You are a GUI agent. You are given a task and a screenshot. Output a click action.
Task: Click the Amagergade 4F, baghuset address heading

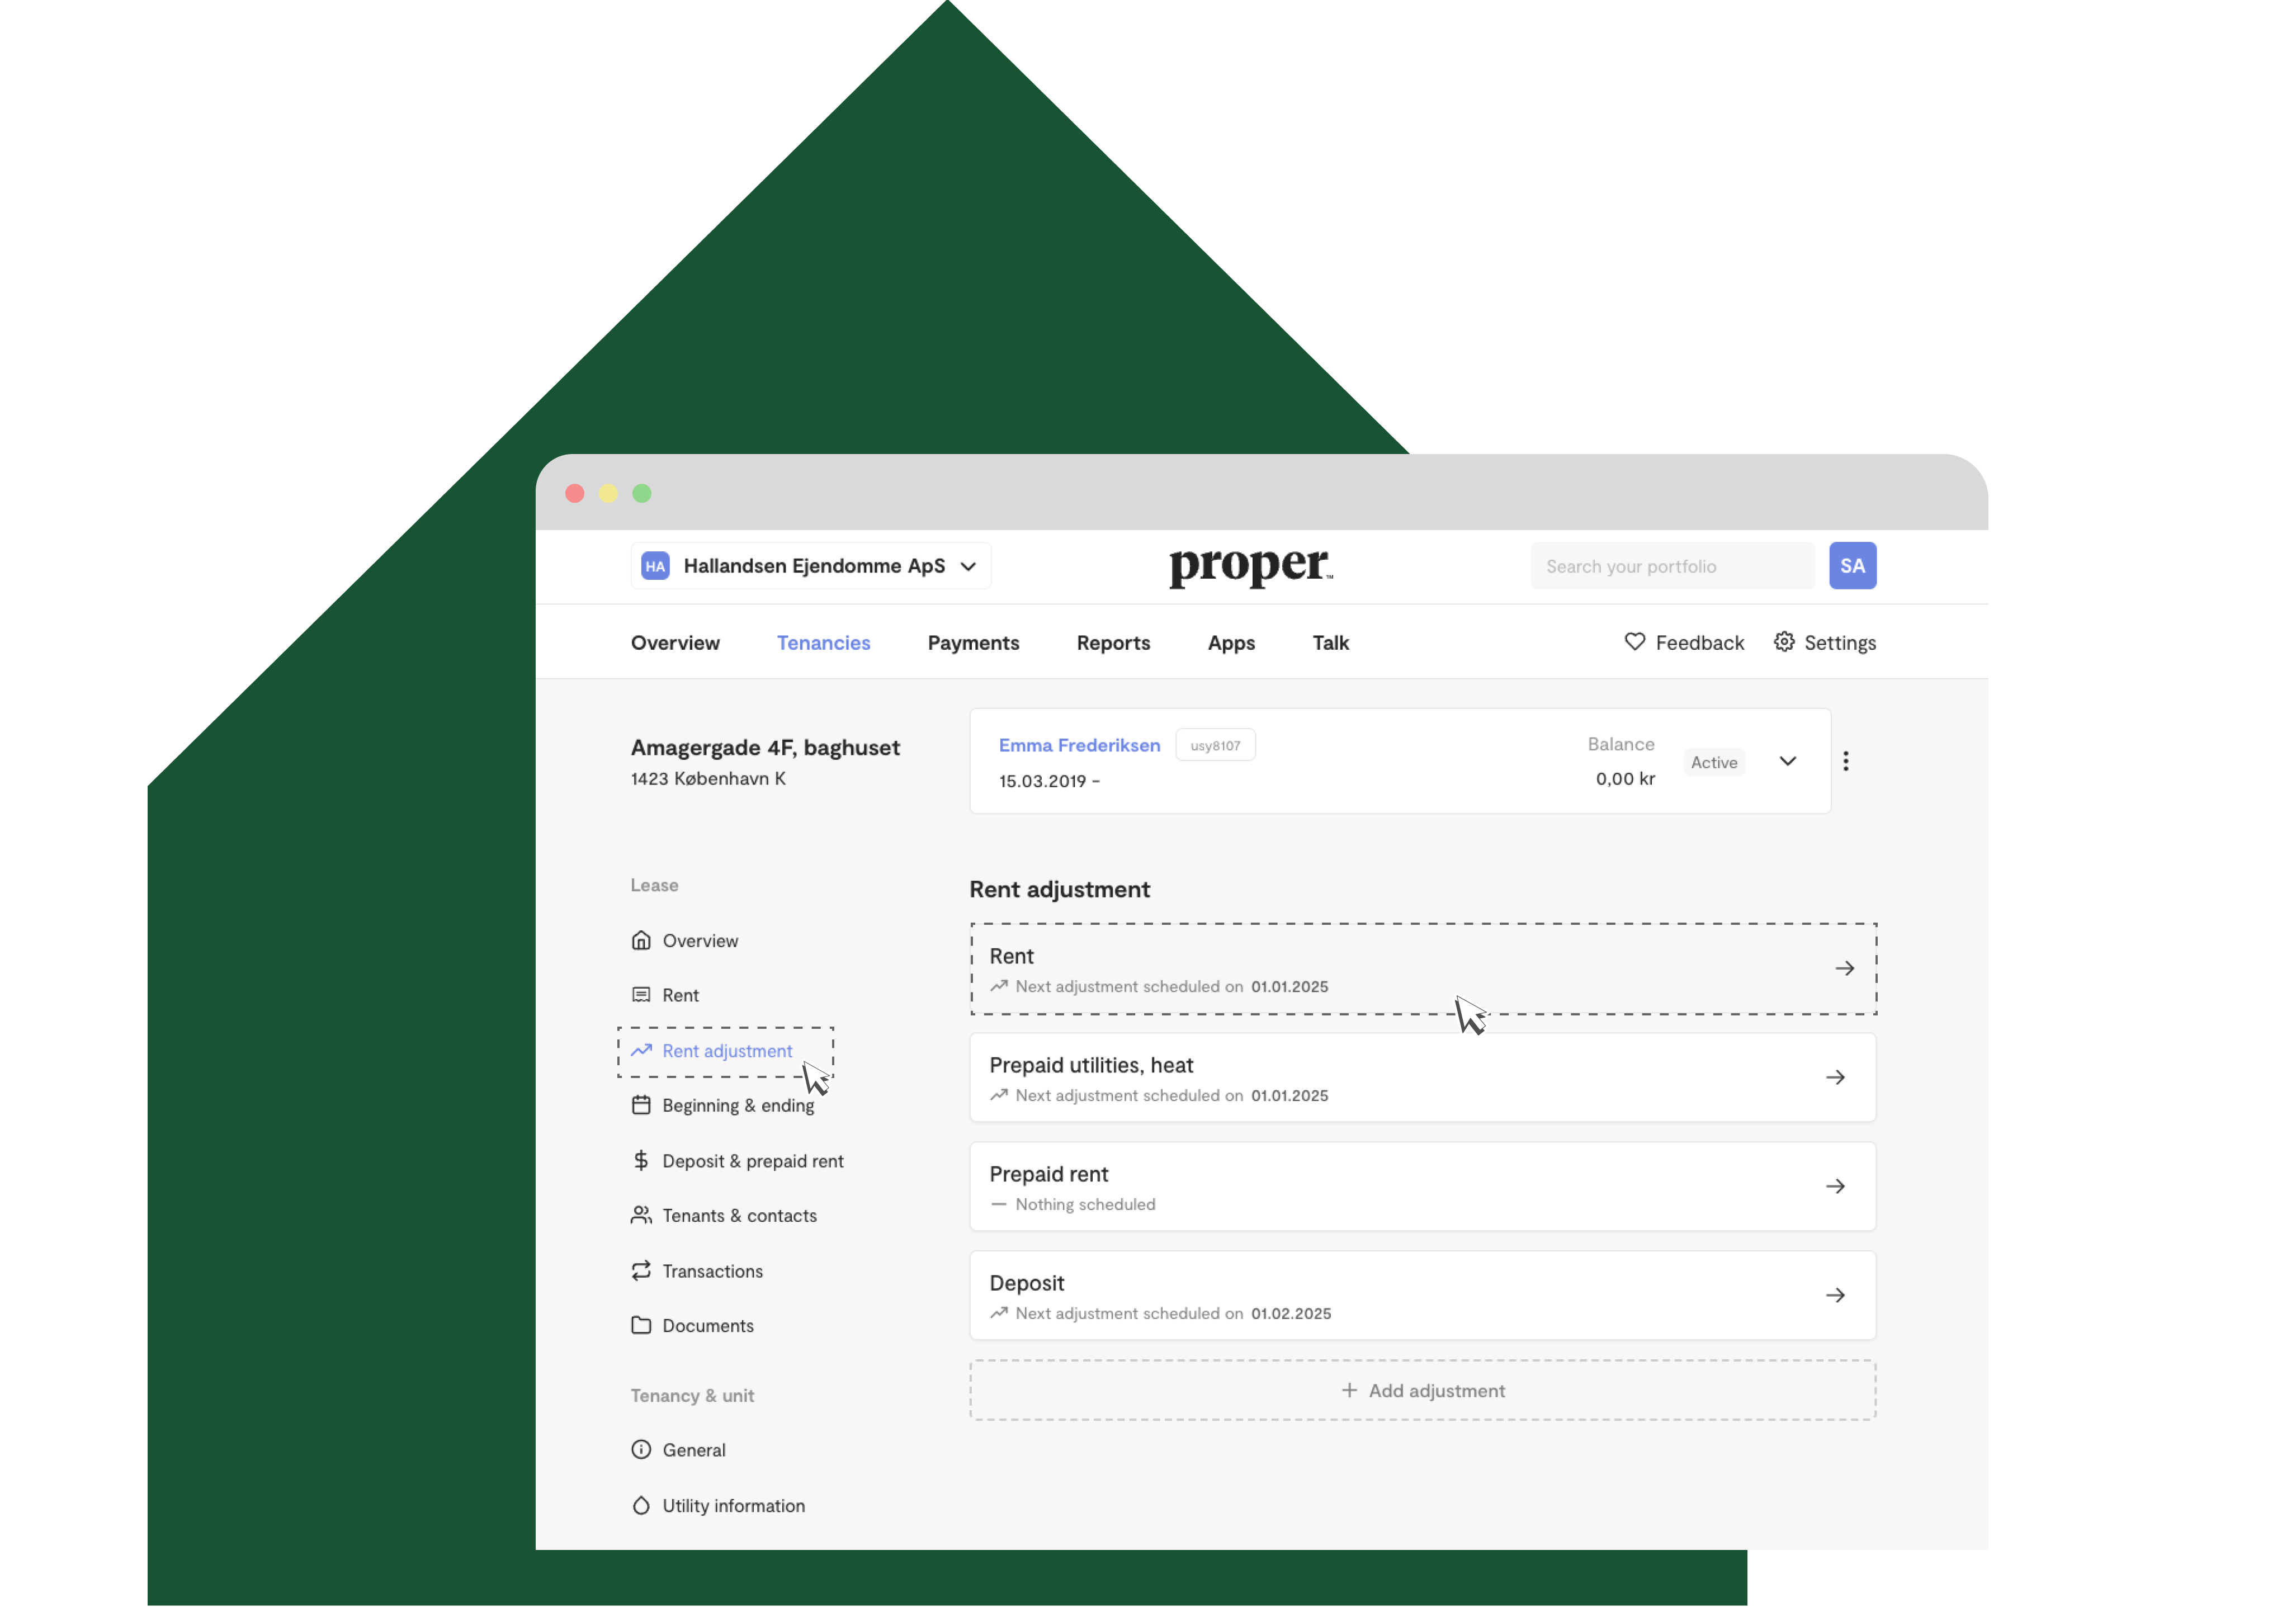click(x=765, y=748)
